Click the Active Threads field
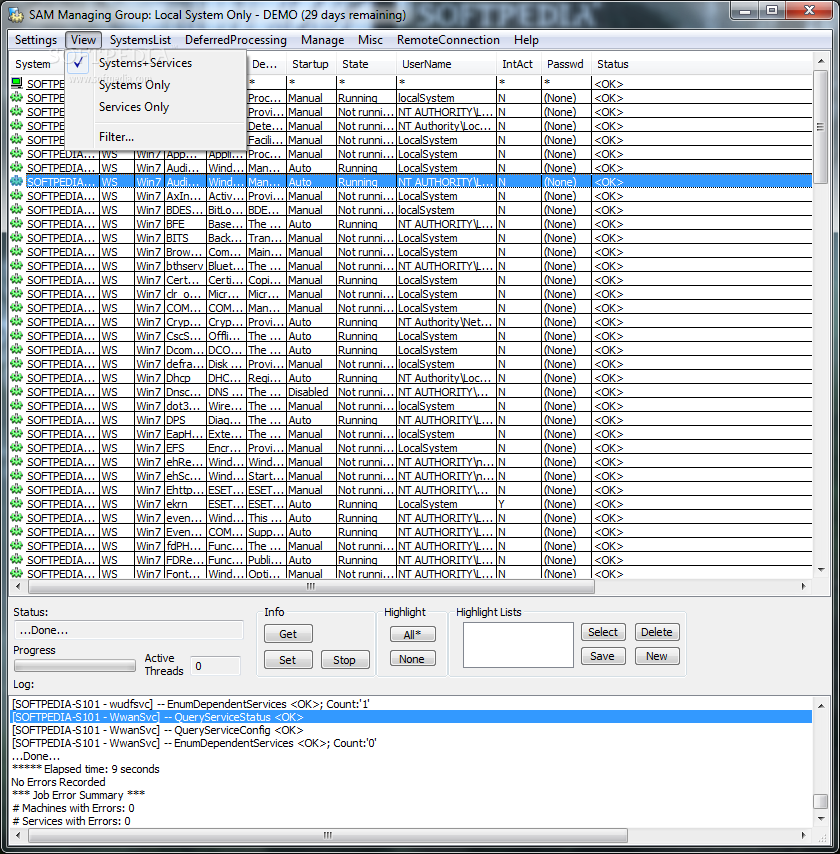Viewport: 840px width, 854px height. pyautogui.click(x=215, y=666)
